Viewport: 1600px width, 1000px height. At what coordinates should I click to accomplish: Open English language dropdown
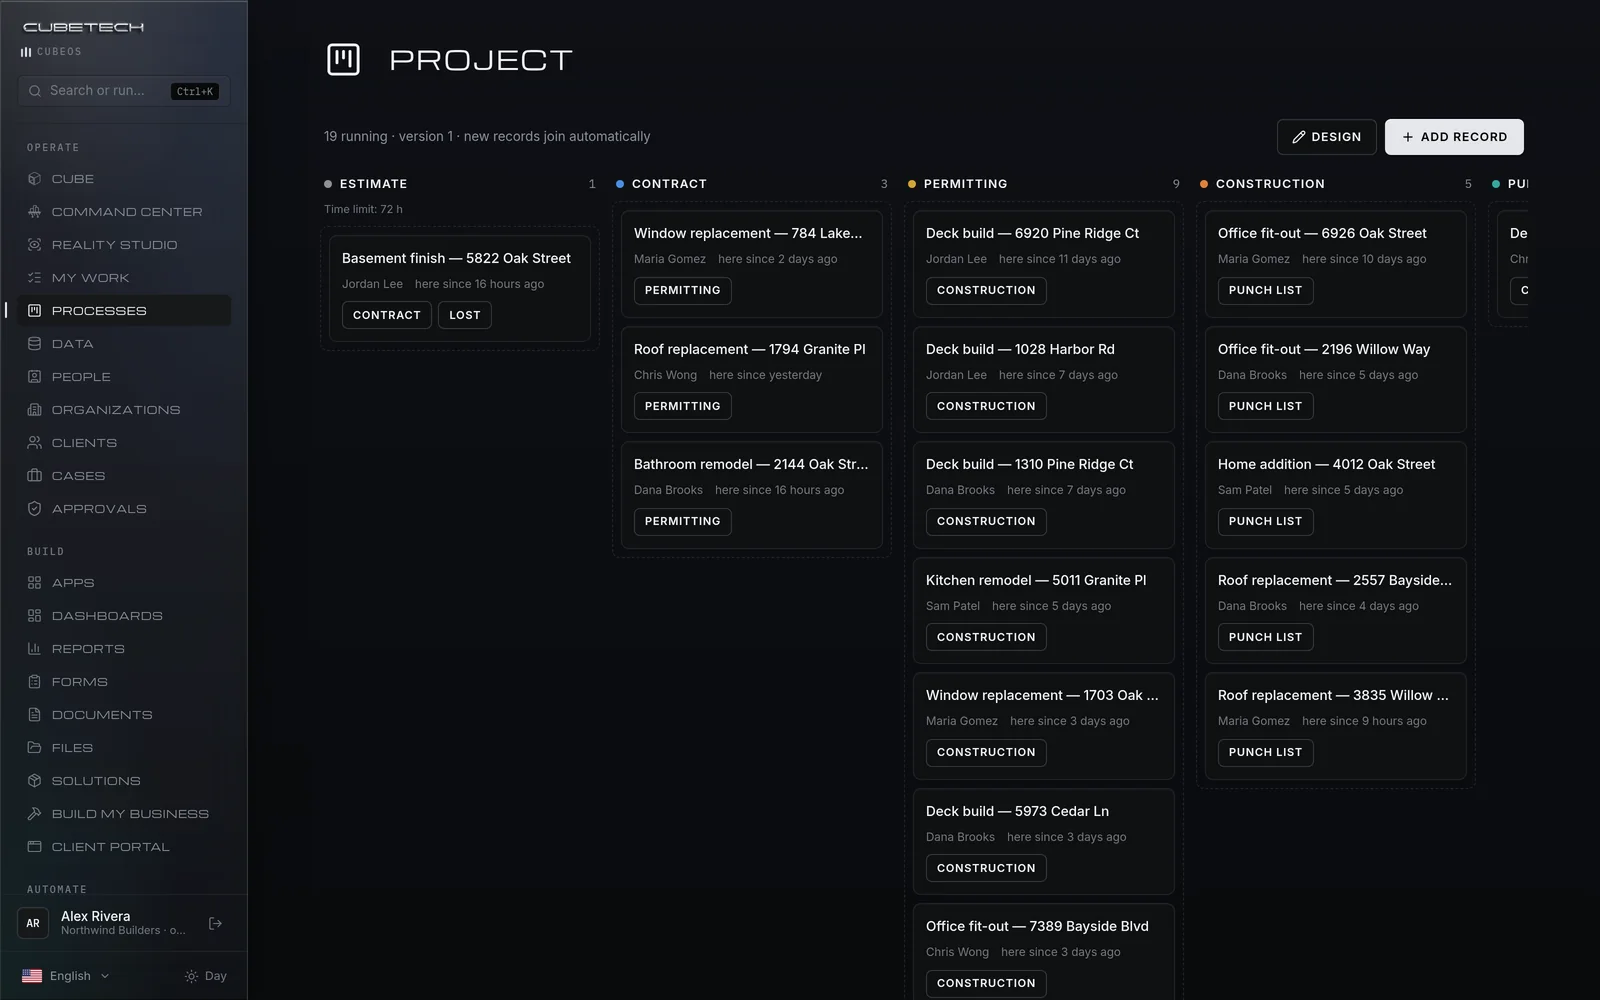coord(66,976)
